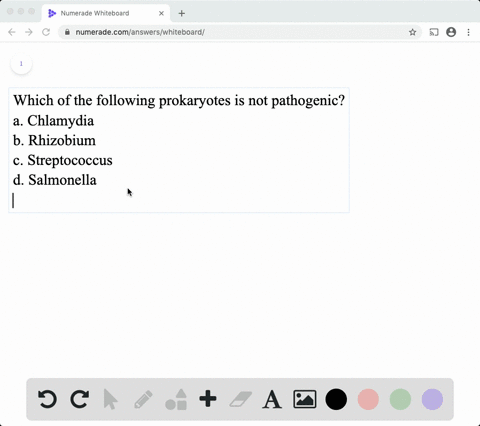Image resolution: width=480 pixels, height=426 pixels.
Task: Open the shapes tool
Action: coord(176,399)
